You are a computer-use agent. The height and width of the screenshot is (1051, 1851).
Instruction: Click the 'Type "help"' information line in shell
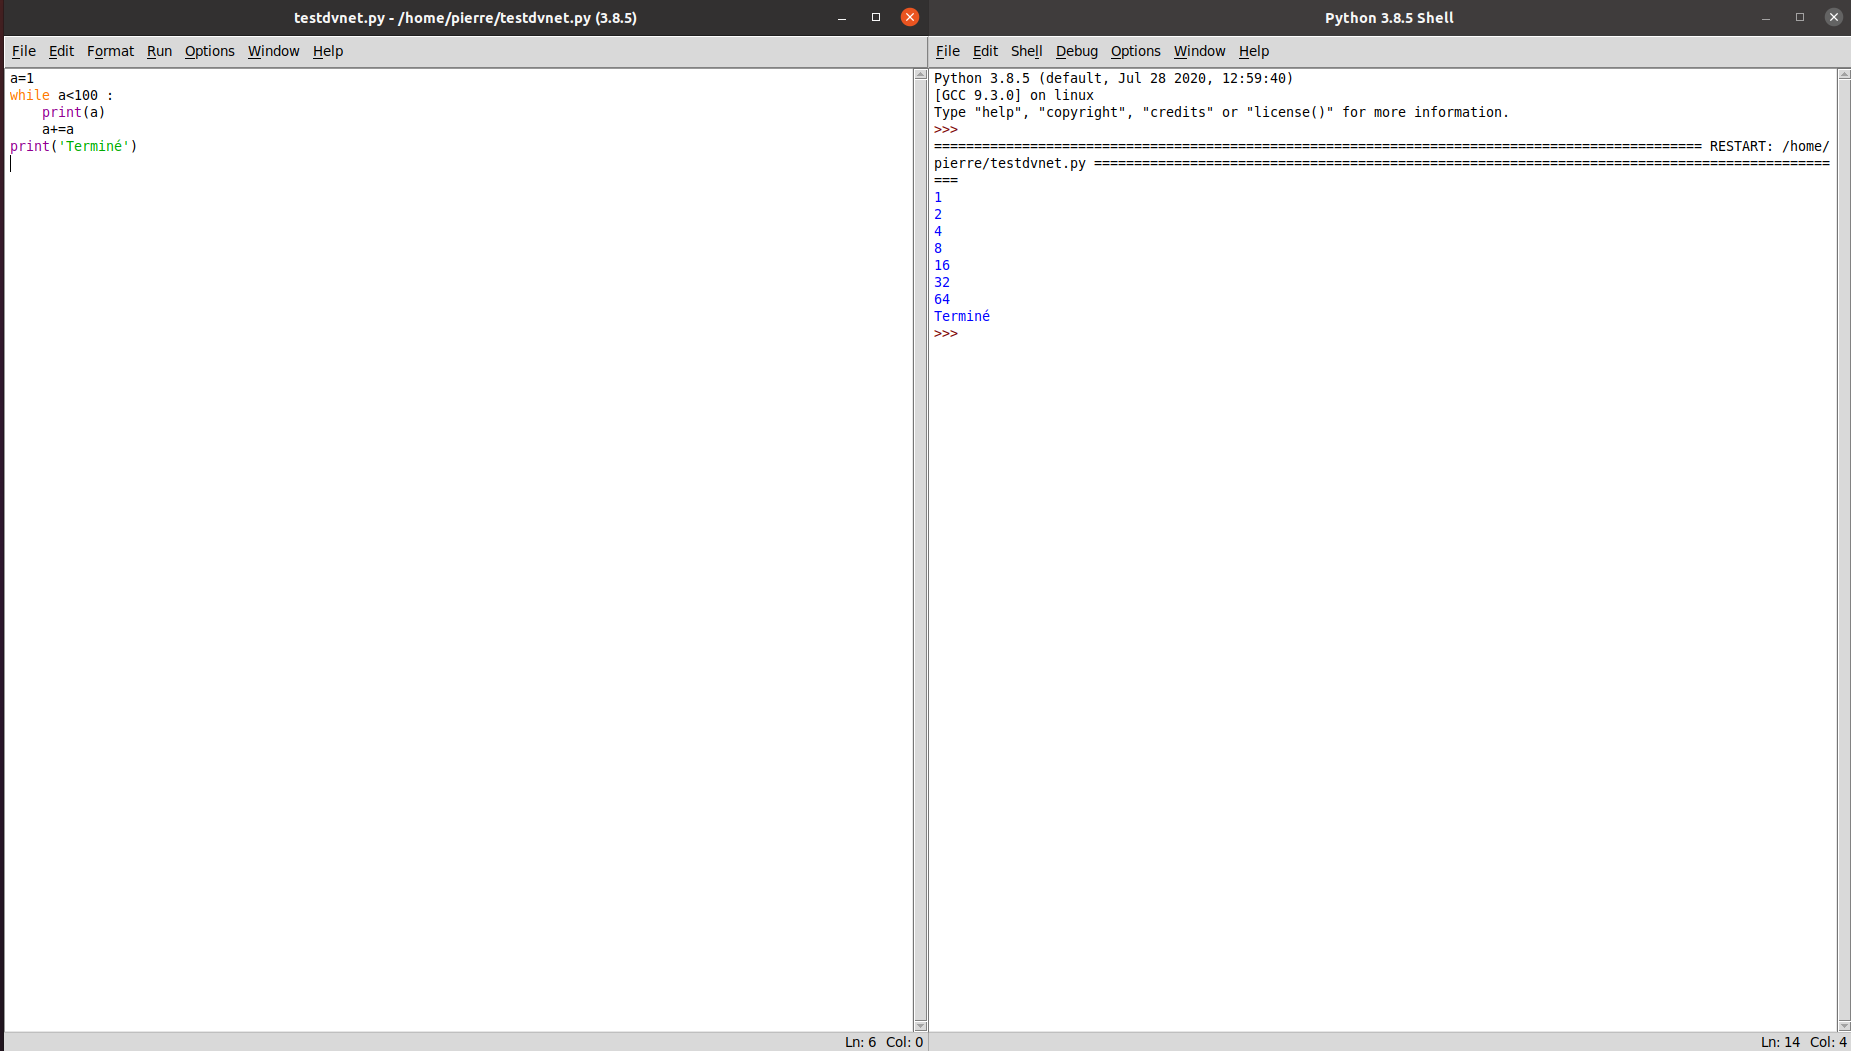1221,112
